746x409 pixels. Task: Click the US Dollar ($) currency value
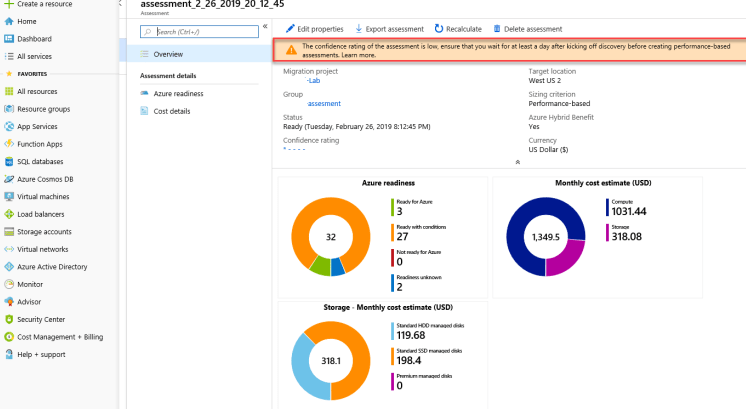coord(548,149)
